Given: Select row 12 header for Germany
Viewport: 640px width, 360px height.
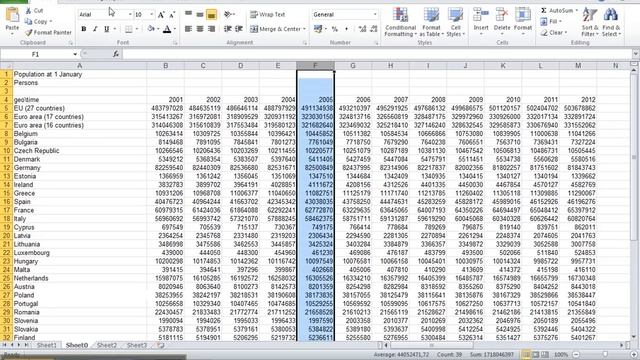Looking at the screenshot, I should click(x=6, y=168).
